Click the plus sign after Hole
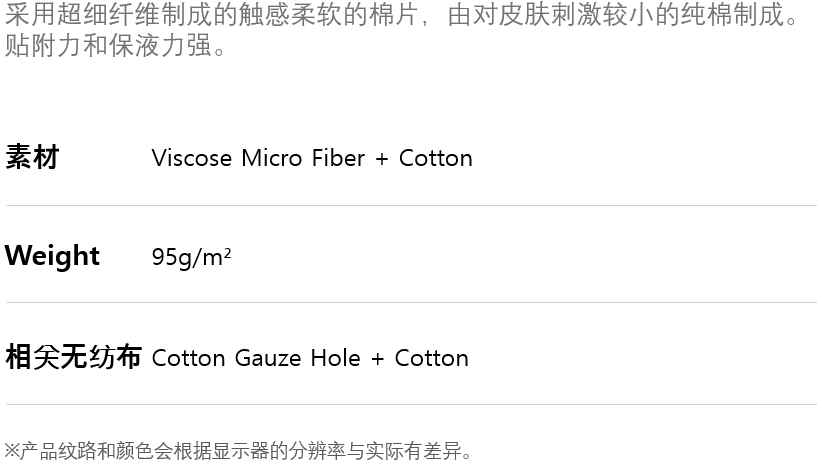 pos(377,359)
